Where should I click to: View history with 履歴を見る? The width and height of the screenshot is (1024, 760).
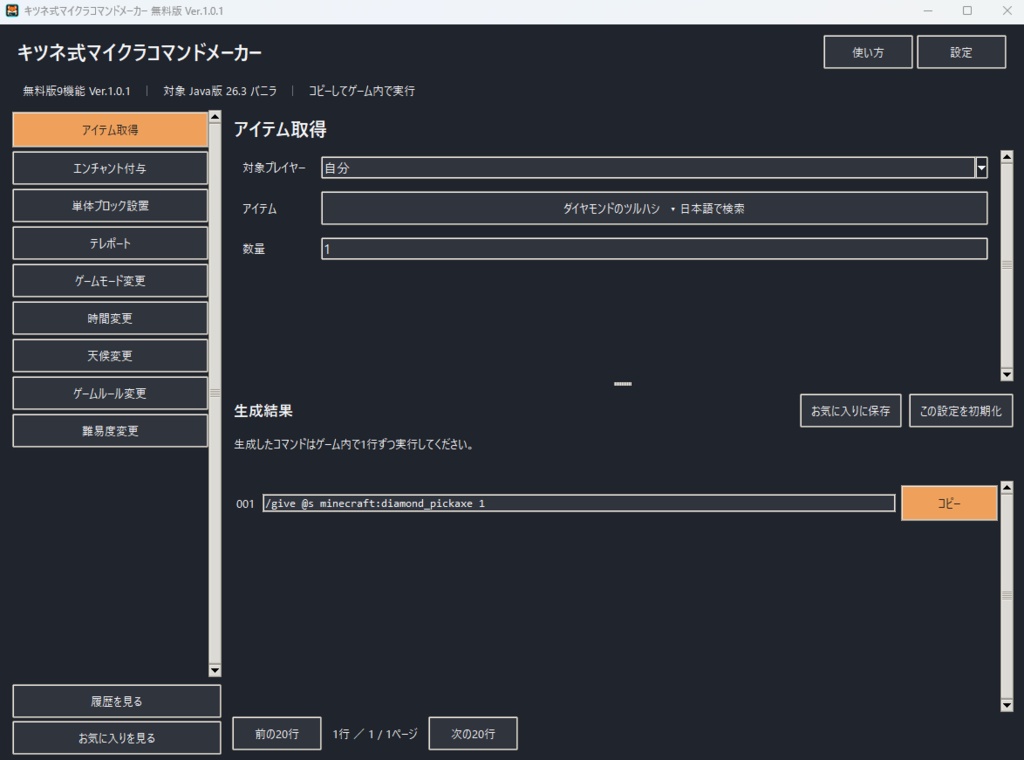point(116,701)
